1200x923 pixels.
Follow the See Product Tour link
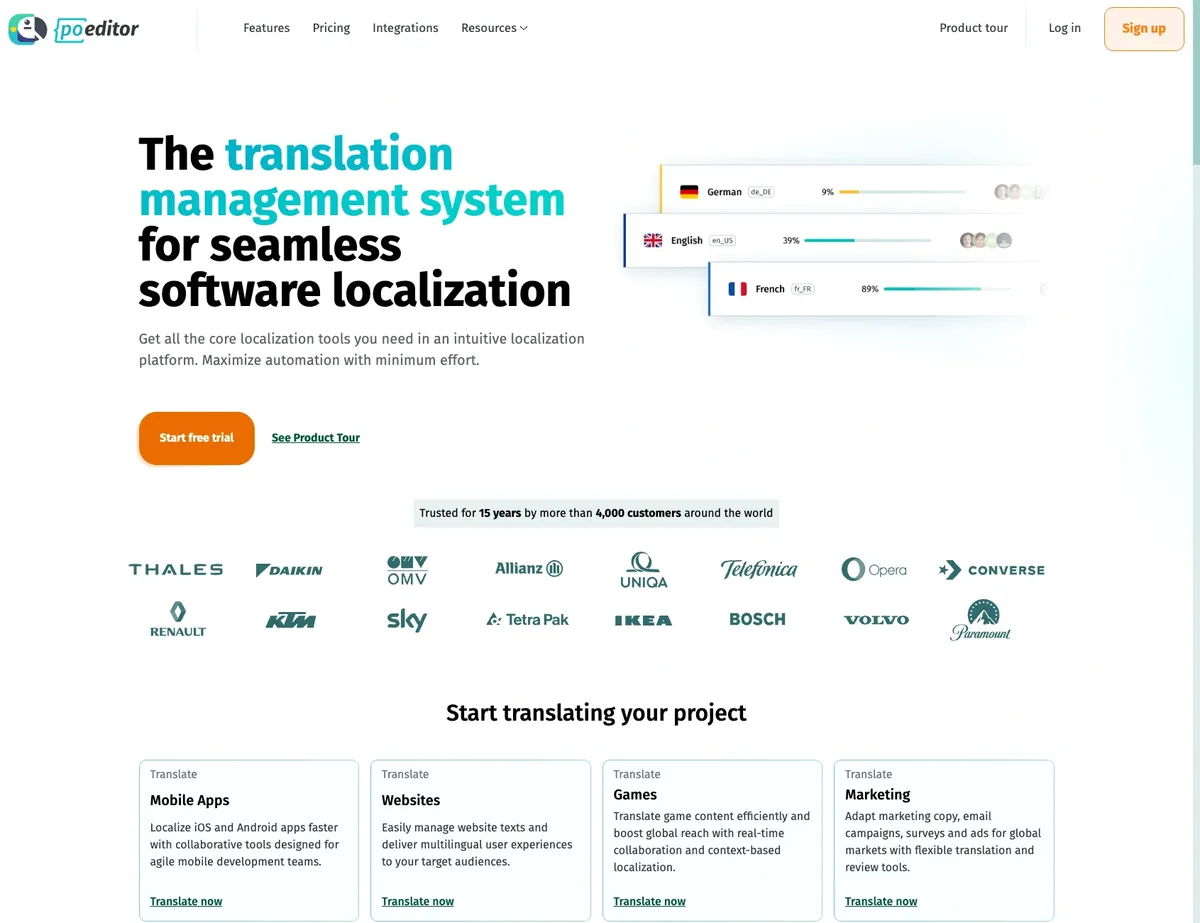coord(316,438)
